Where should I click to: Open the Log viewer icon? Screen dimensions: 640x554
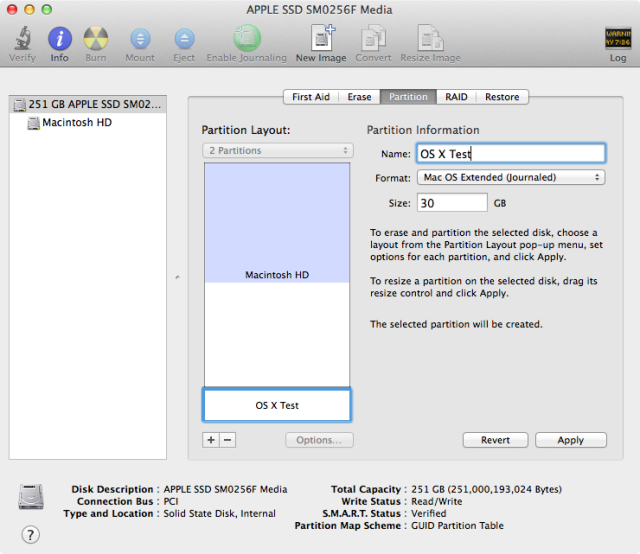[x=618, y=38]
